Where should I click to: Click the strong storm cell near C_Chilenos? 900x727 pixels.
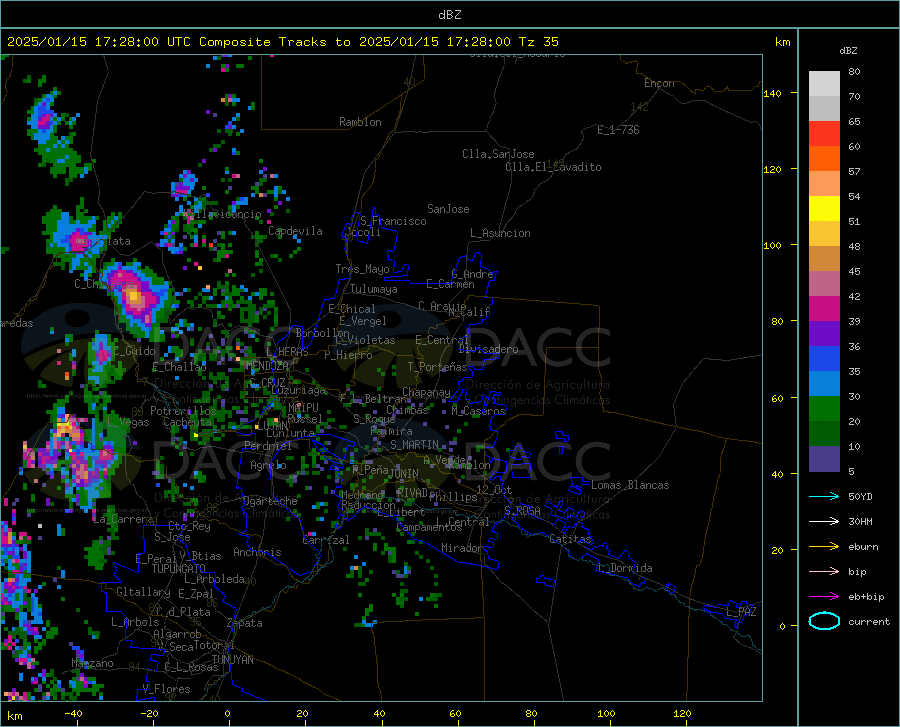(135, 297)
